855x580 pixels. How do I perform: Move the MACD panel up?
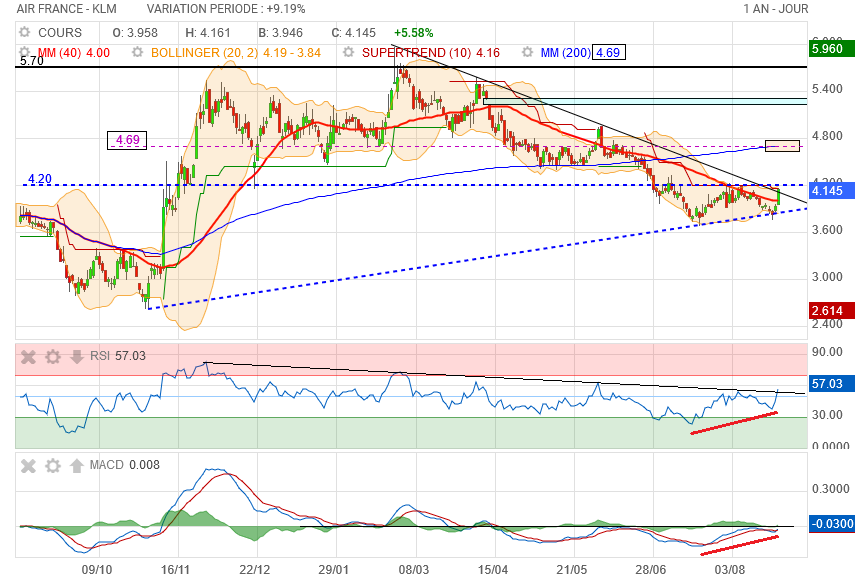[76, 466]
